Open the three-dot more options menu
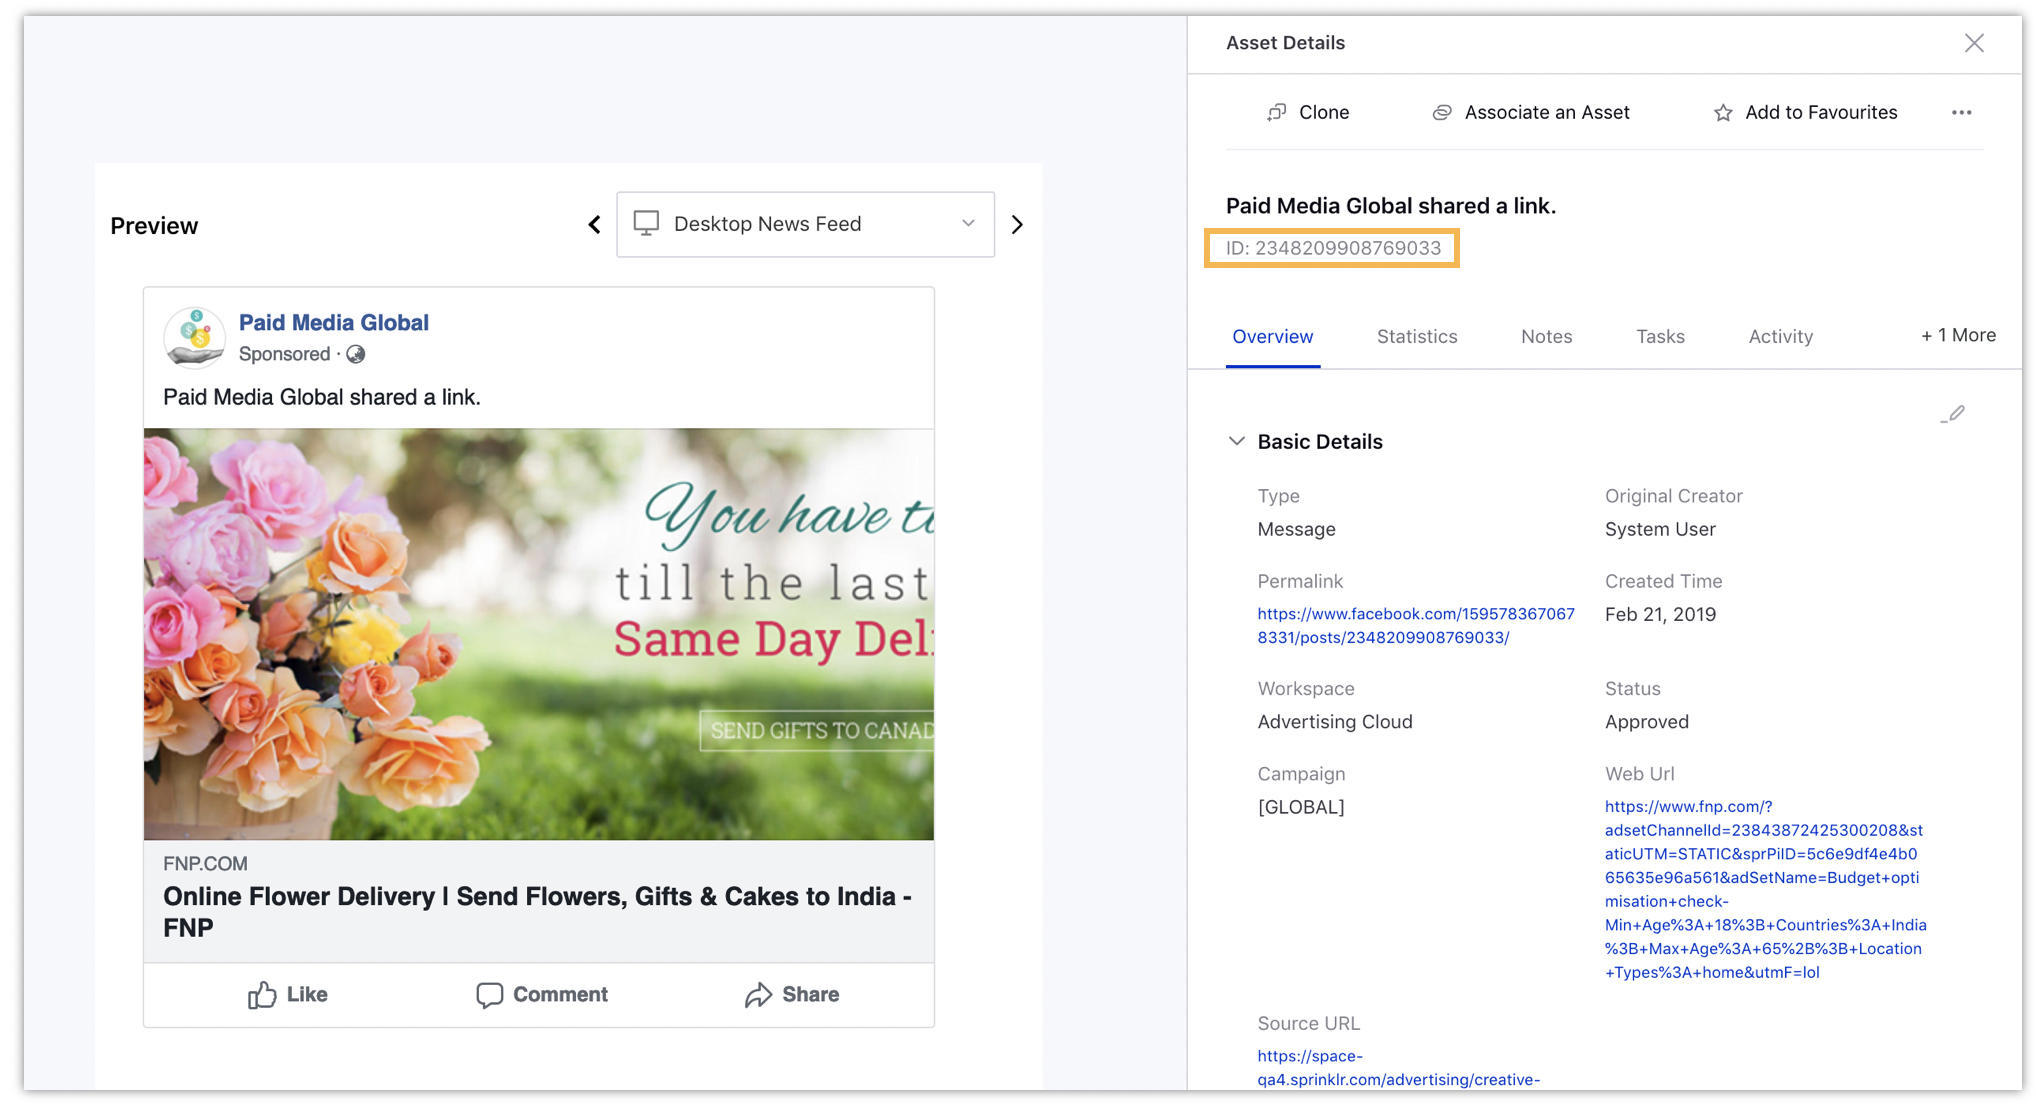 pos(1961,112)
